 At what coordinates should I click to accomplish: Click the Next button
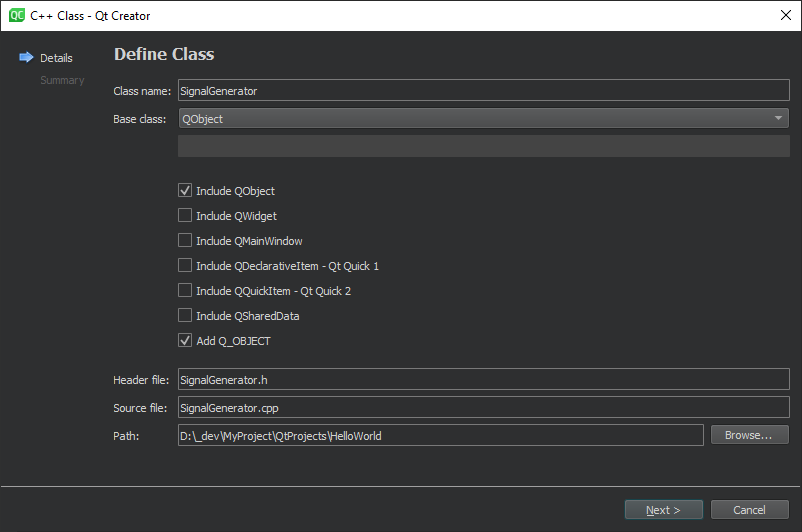coord(663,510)
